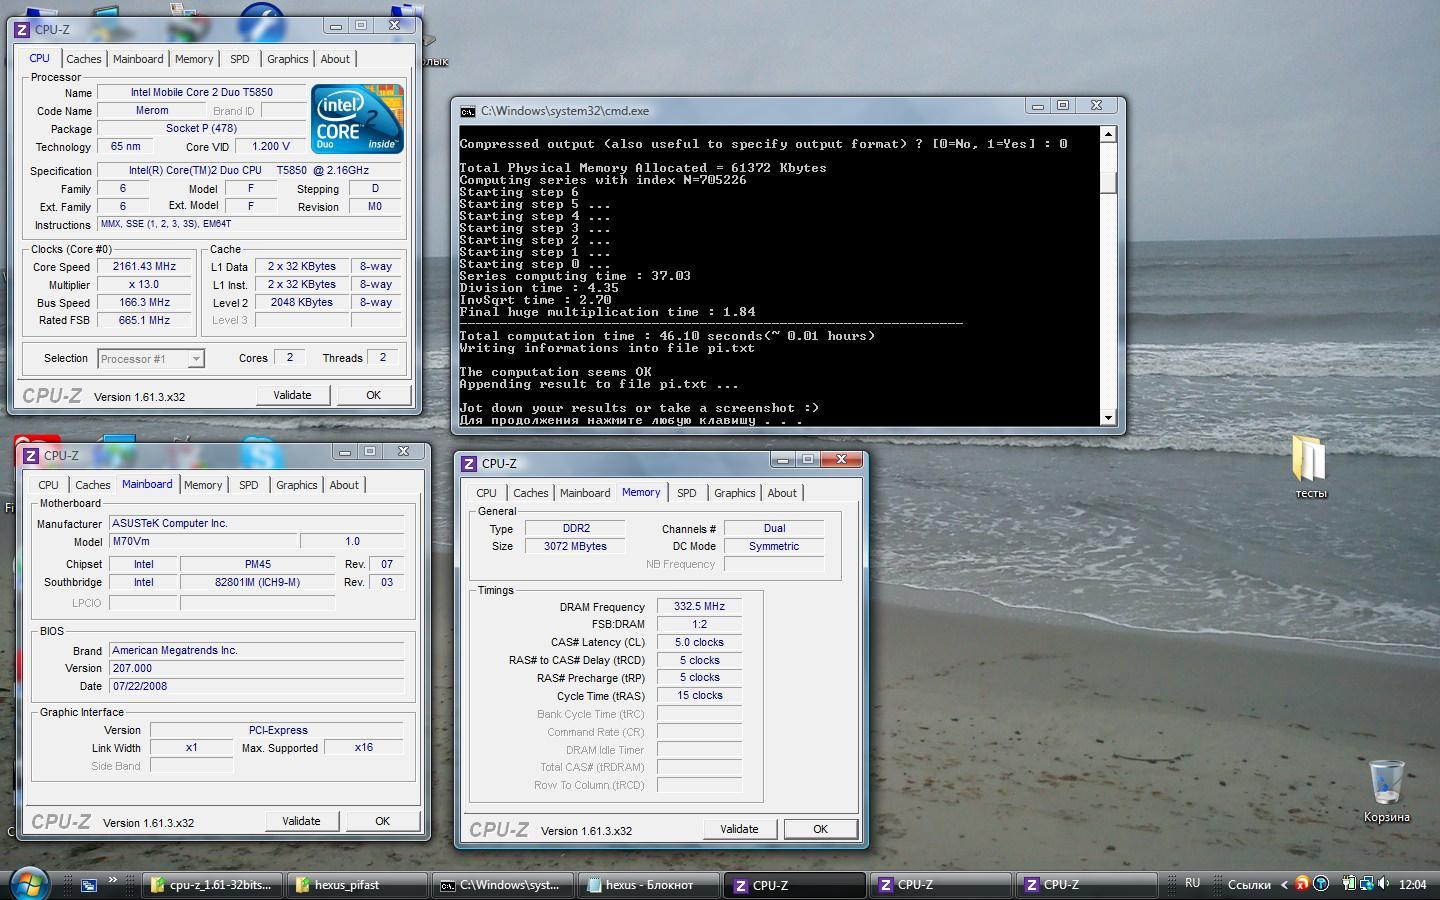Select the Корзина recycle bin icon

1386,790
